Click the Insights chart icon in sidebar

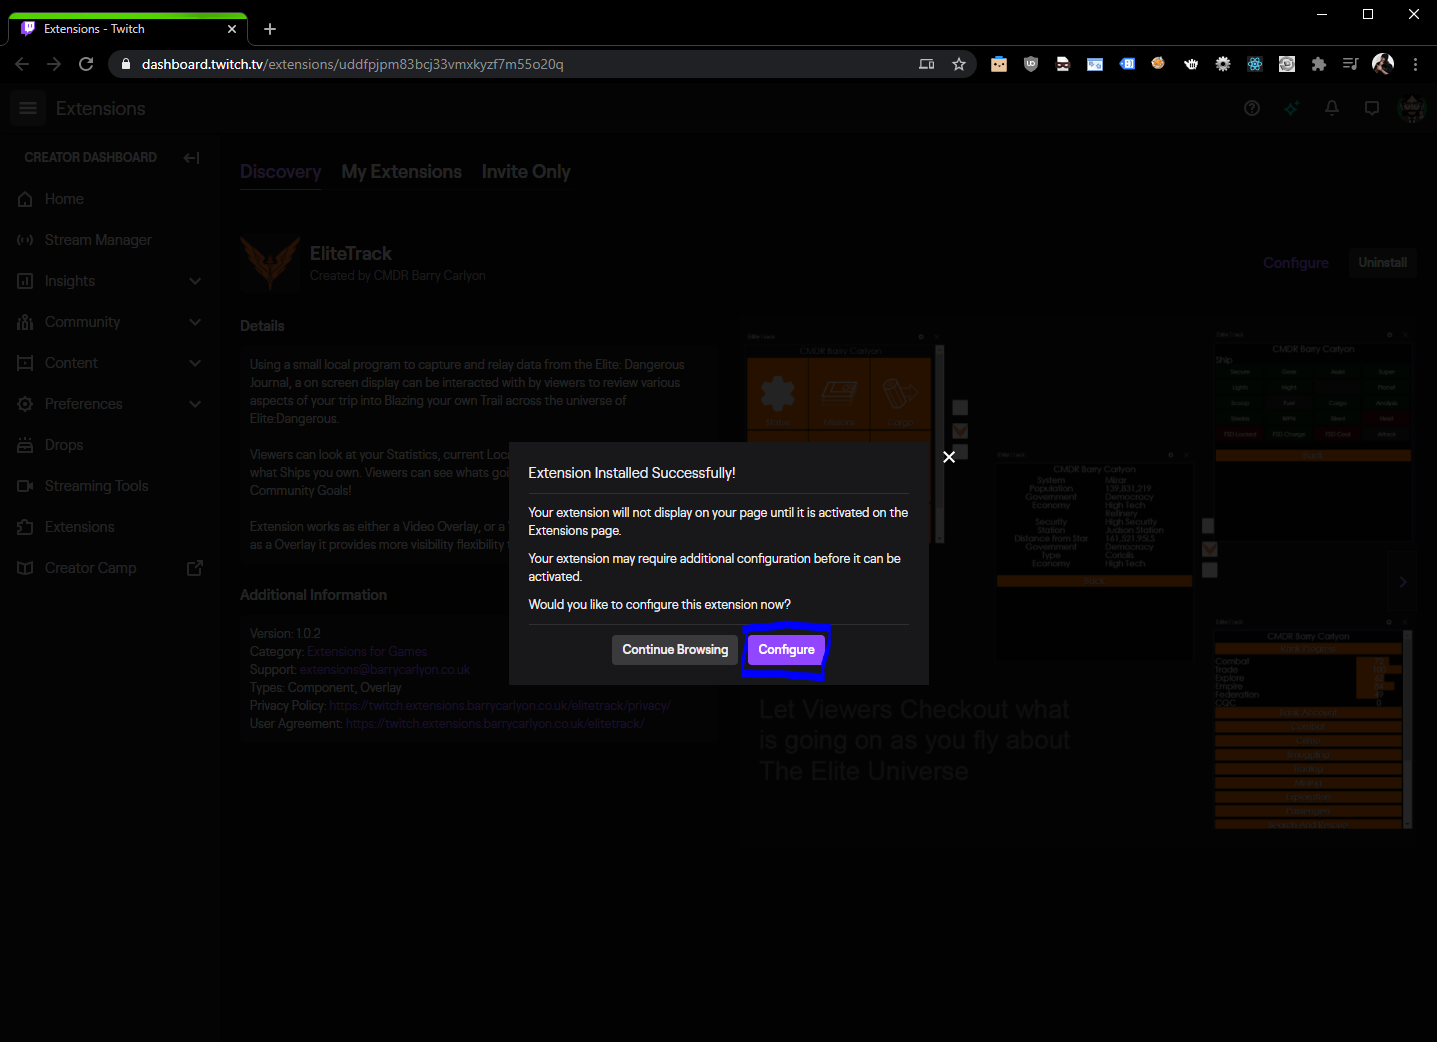click(25, 281)
